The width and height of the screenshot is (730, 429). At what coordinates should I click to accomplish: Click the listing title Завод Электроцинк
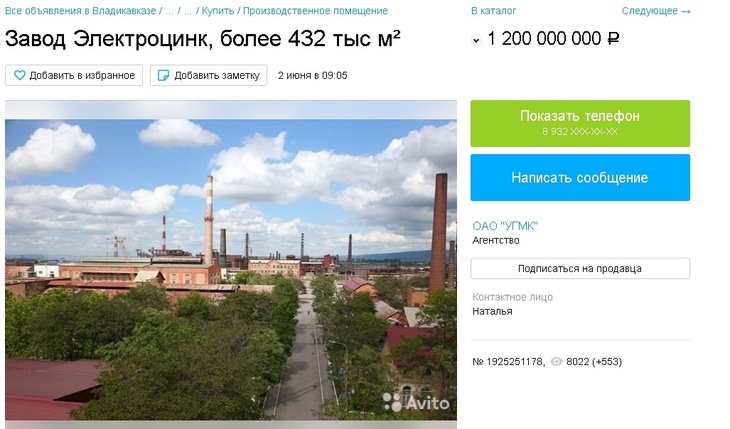pyautogui.click(x=203, y=40)
